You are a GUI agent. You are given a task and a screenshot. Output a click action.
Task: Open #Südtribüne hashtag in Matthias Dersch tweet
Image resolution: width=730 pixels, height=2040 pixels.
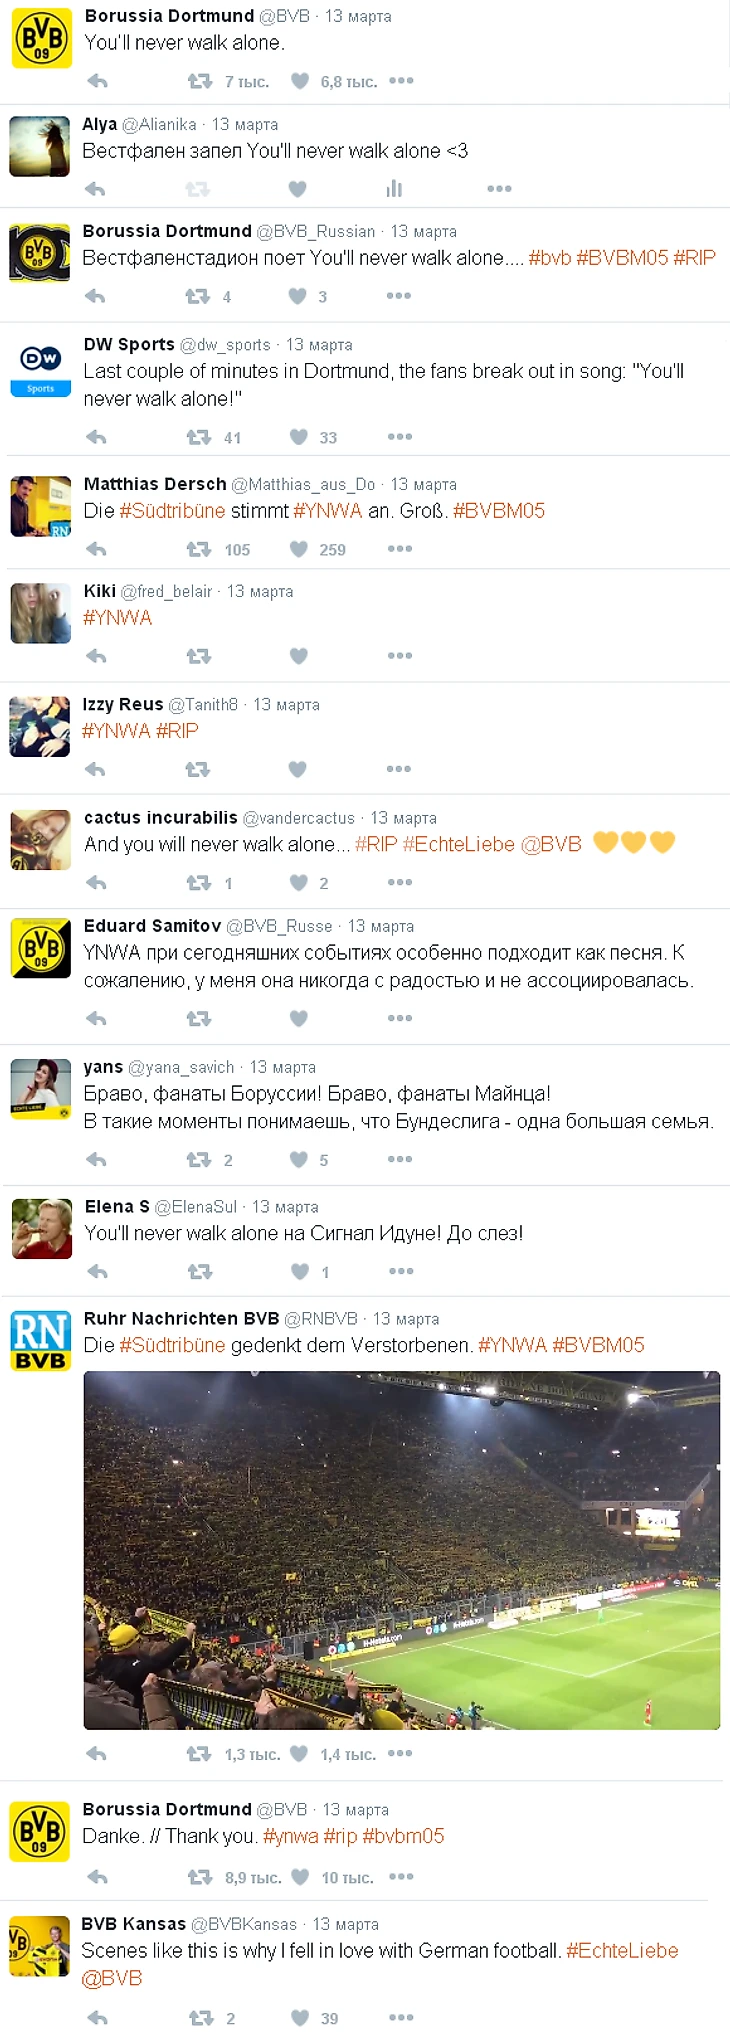172,511
